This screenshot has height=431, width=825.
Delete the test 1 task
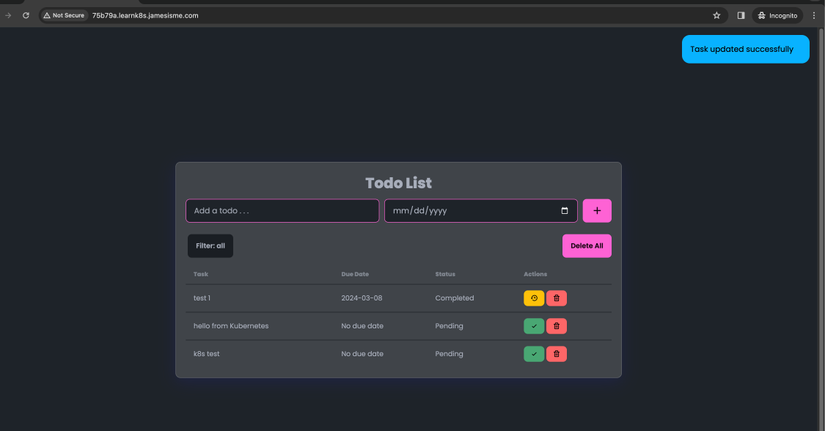(x=557, y=298)
